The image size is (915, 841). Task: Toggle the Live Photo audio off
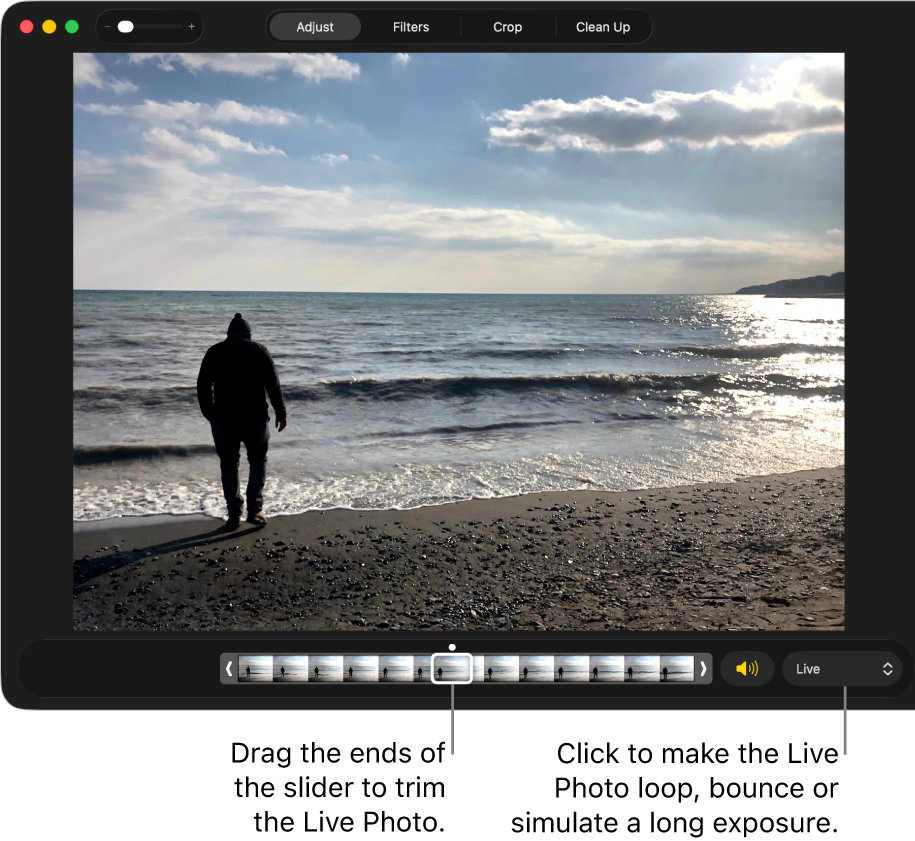click(x=747, y=668)
